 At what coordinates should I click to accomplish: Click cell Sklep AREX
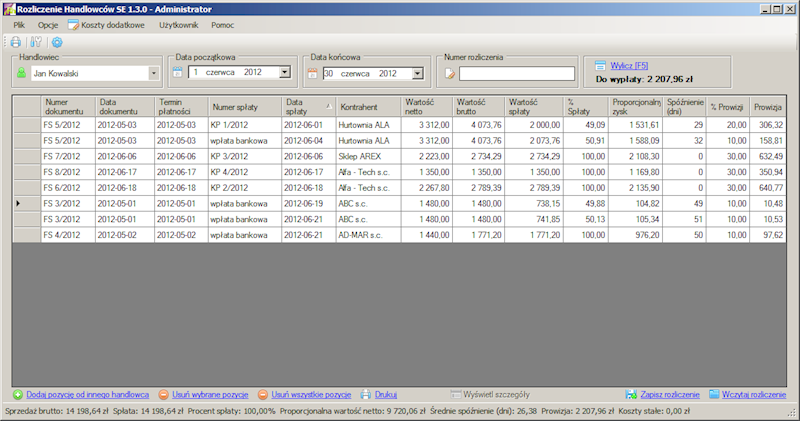(x=368, y=156)
